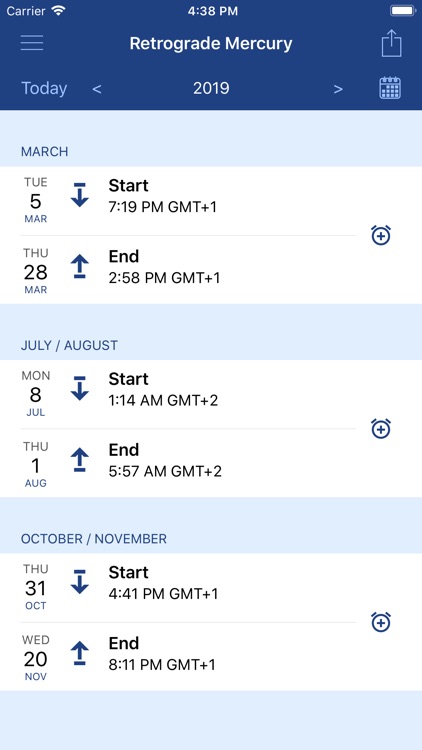Select the Start 4:41 PM GMT+1 entry

pyautogui.click(x=189, y=588)
